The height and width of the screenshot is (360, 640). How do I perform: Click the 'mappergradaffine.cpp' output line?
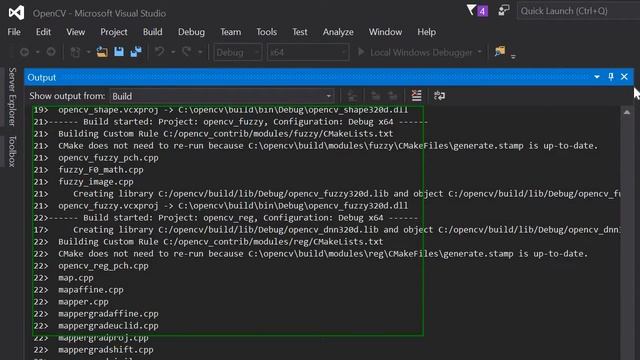pyautogui.click(x=108, y=314)
